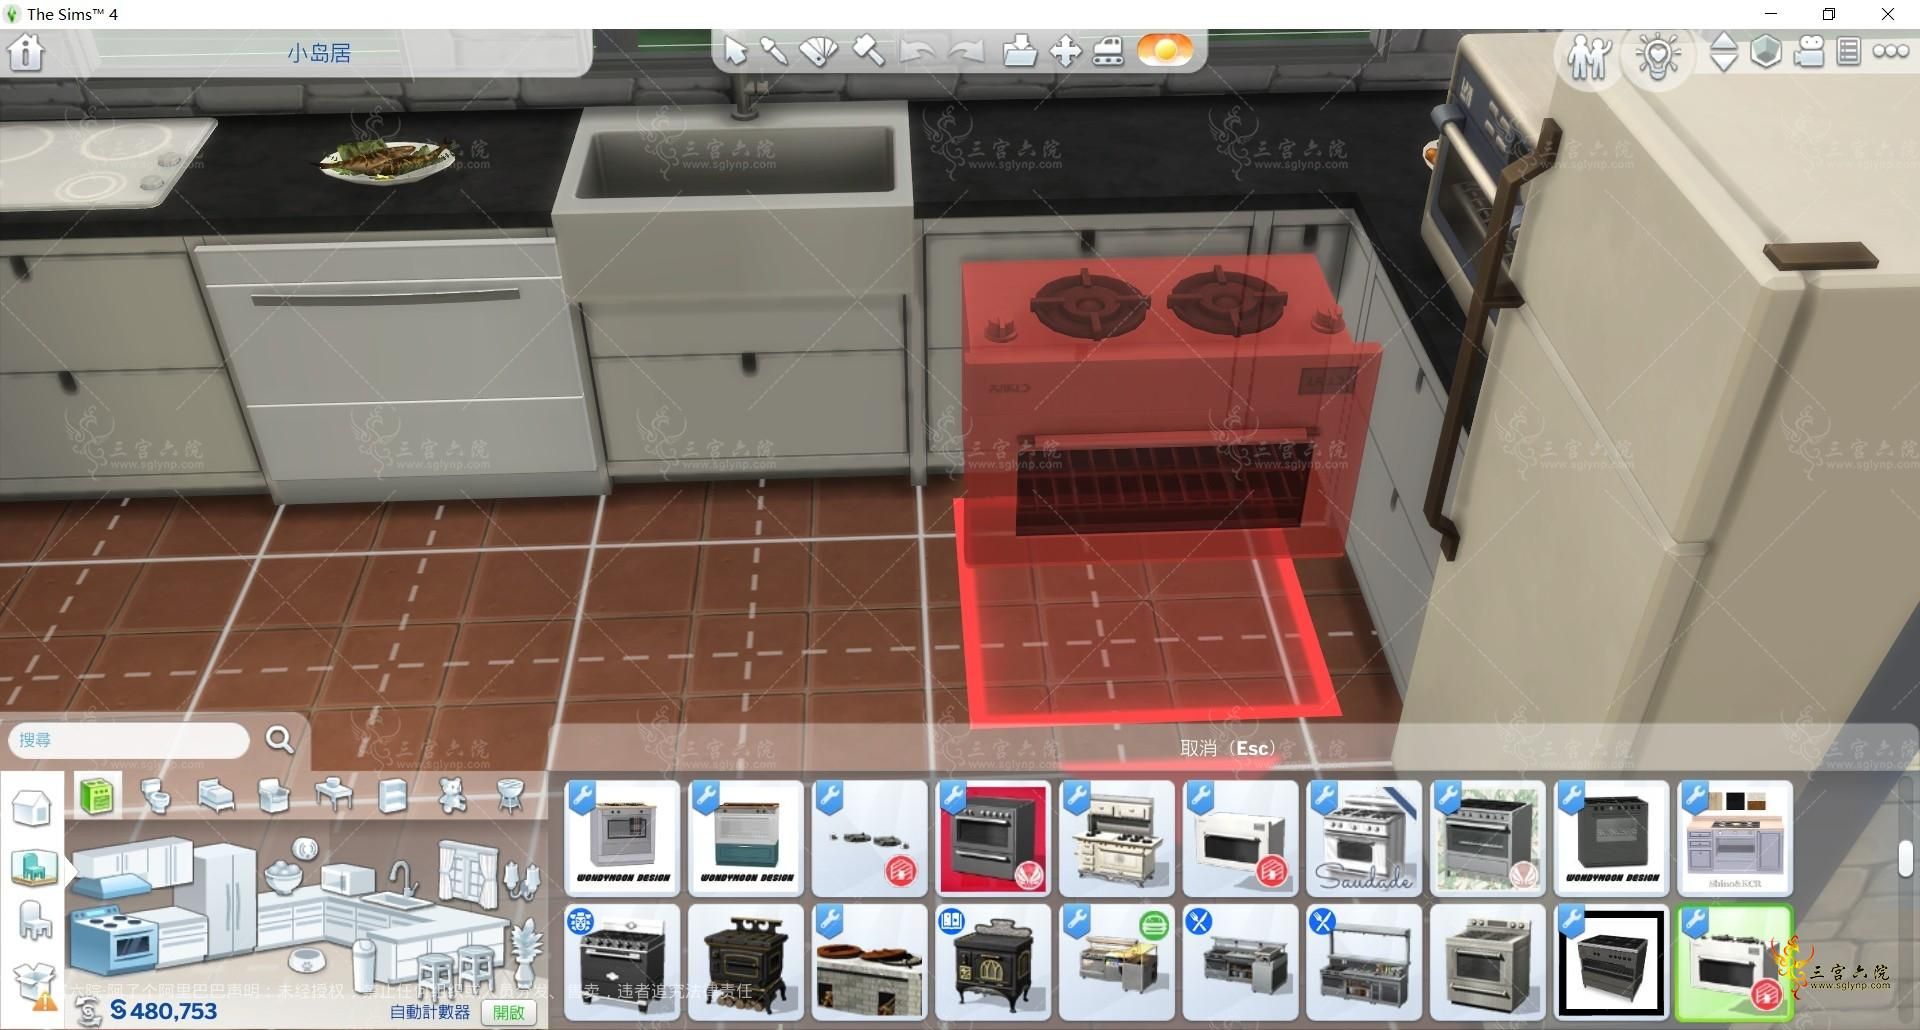
Task: Click the household funds 480,753
Action: tap(164, 1011)
